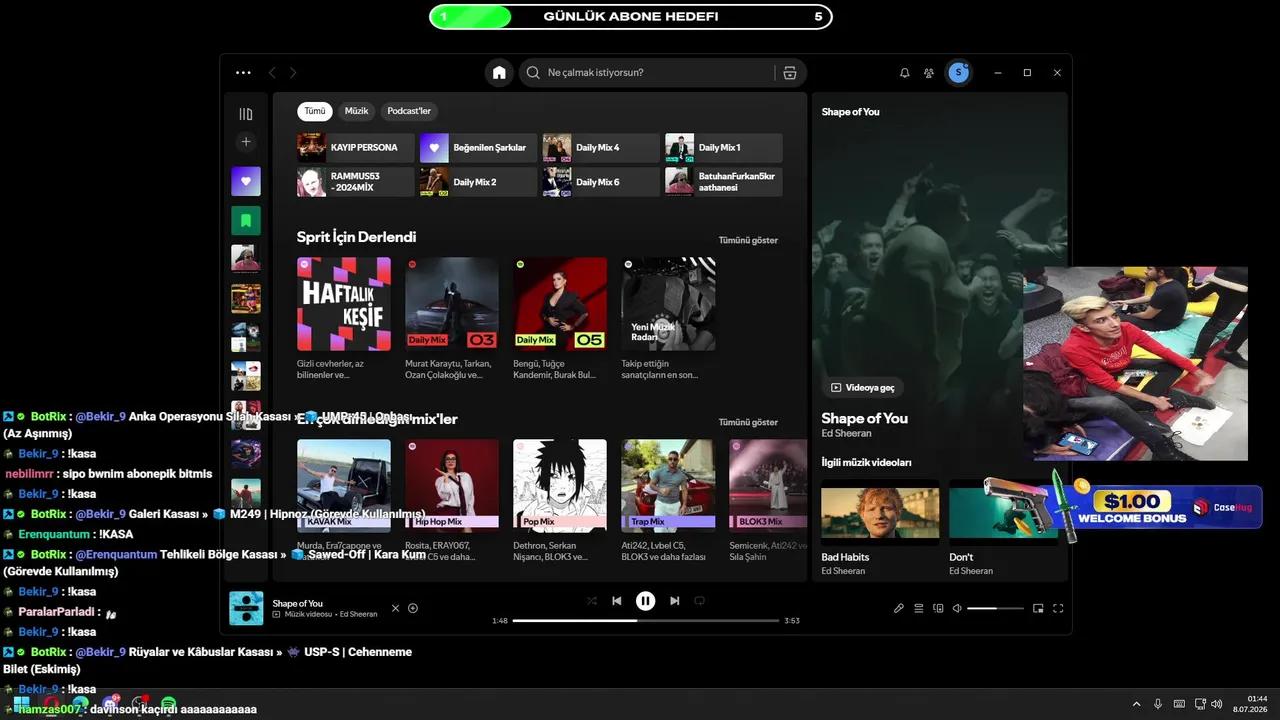Open the lyrics microphone icon

(x=898, y=608)
